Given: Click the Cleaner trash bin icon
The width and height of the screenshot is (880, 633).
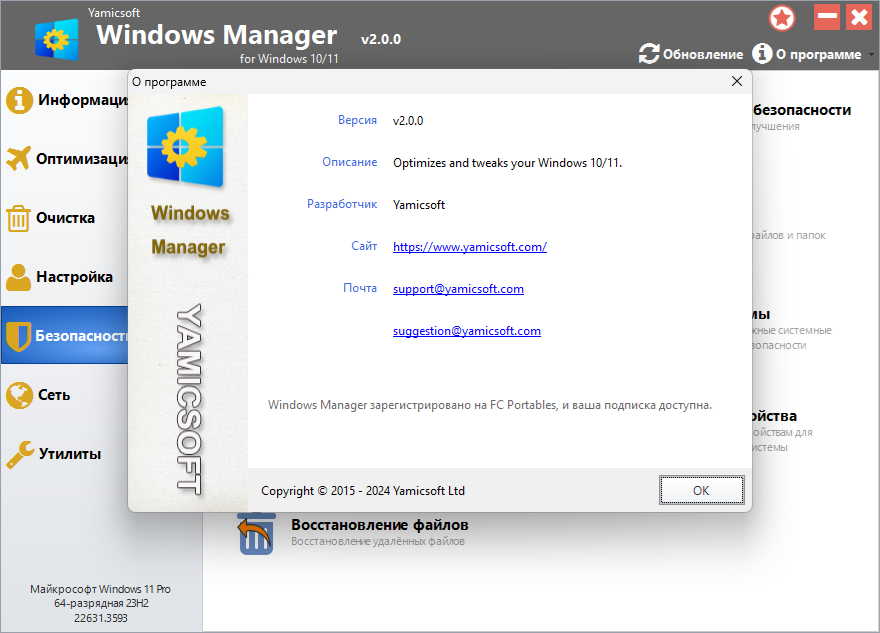Looking at the screenshot, I should click(x=18, y=218).
